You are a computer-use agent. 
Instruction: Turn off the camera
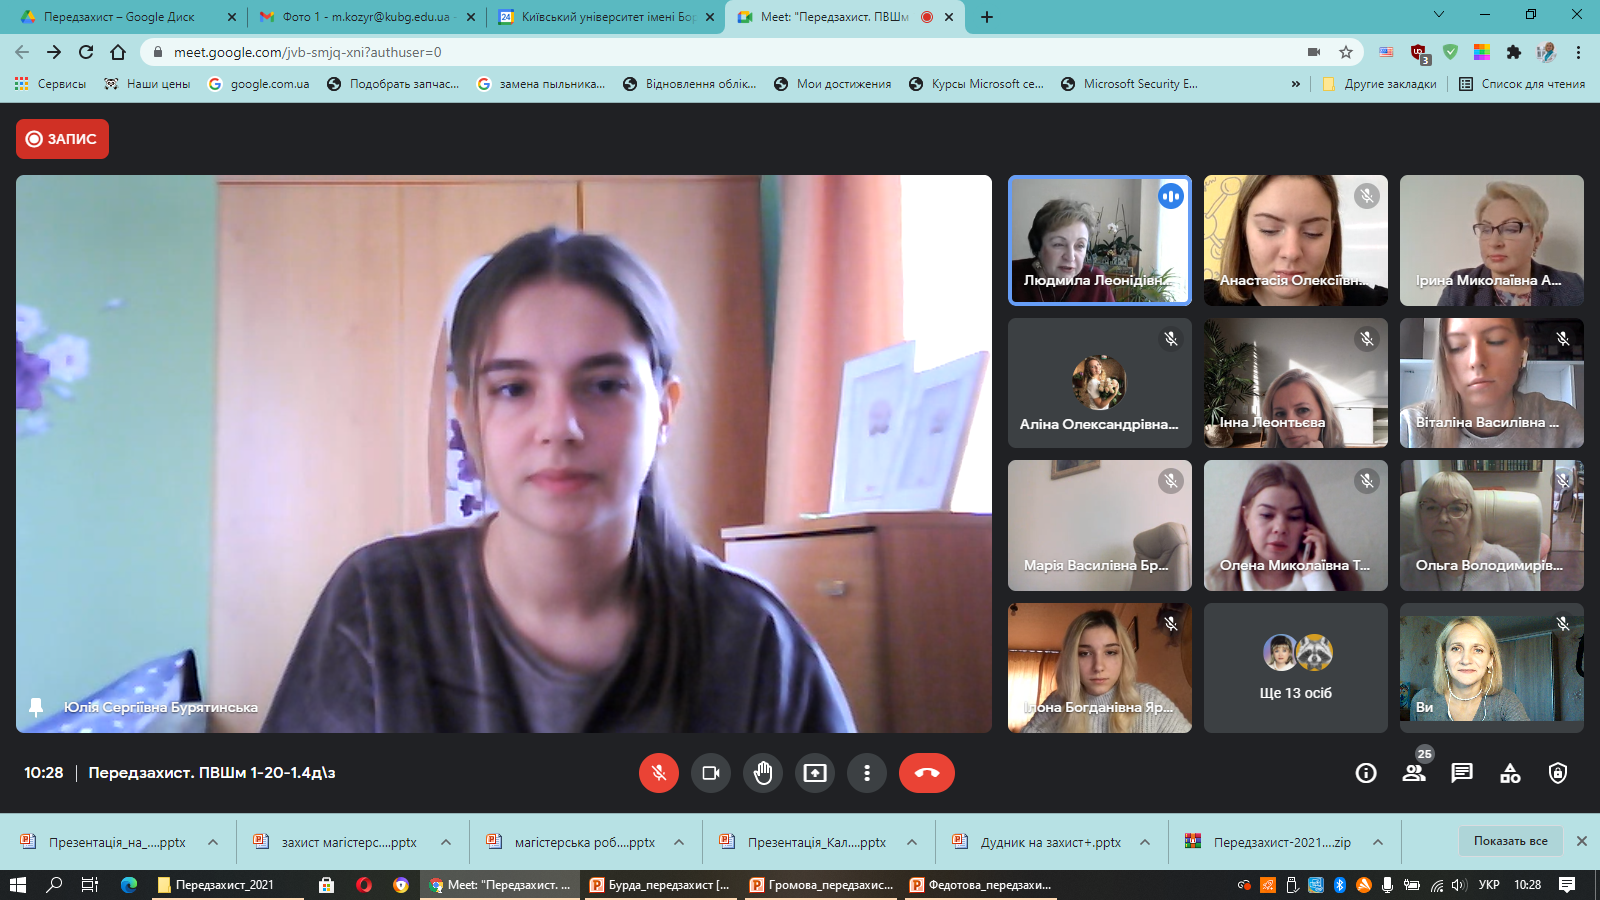tap(711, 773)
